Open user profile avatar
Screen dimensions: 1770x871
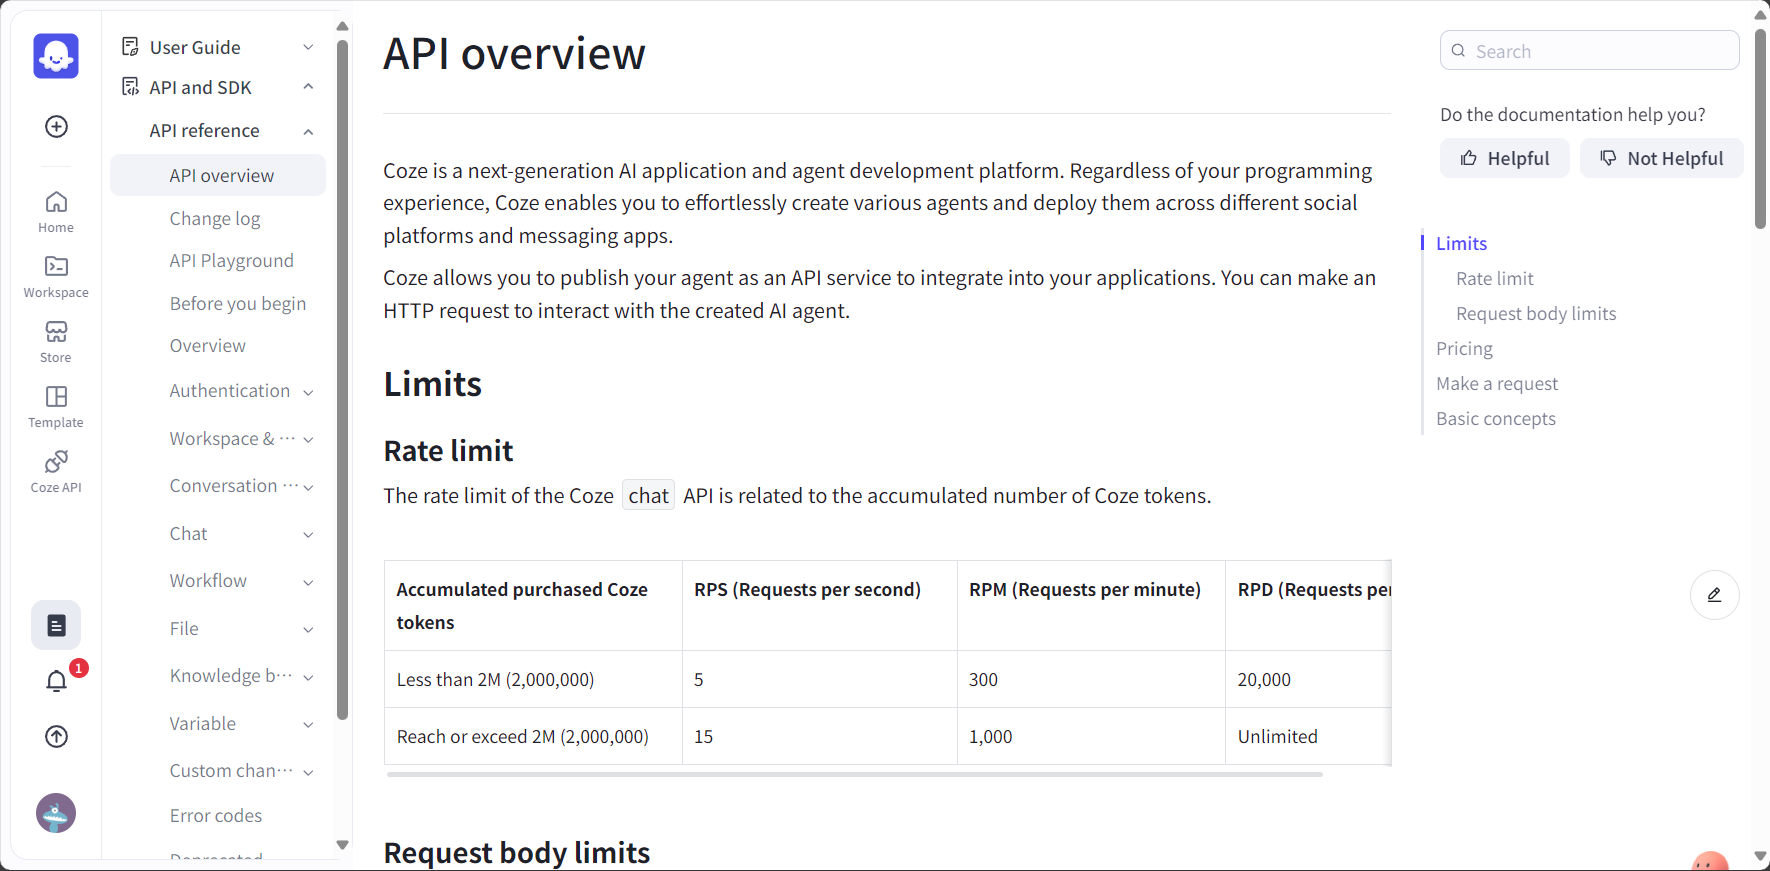pyautogui.click(x=56, y=813)
